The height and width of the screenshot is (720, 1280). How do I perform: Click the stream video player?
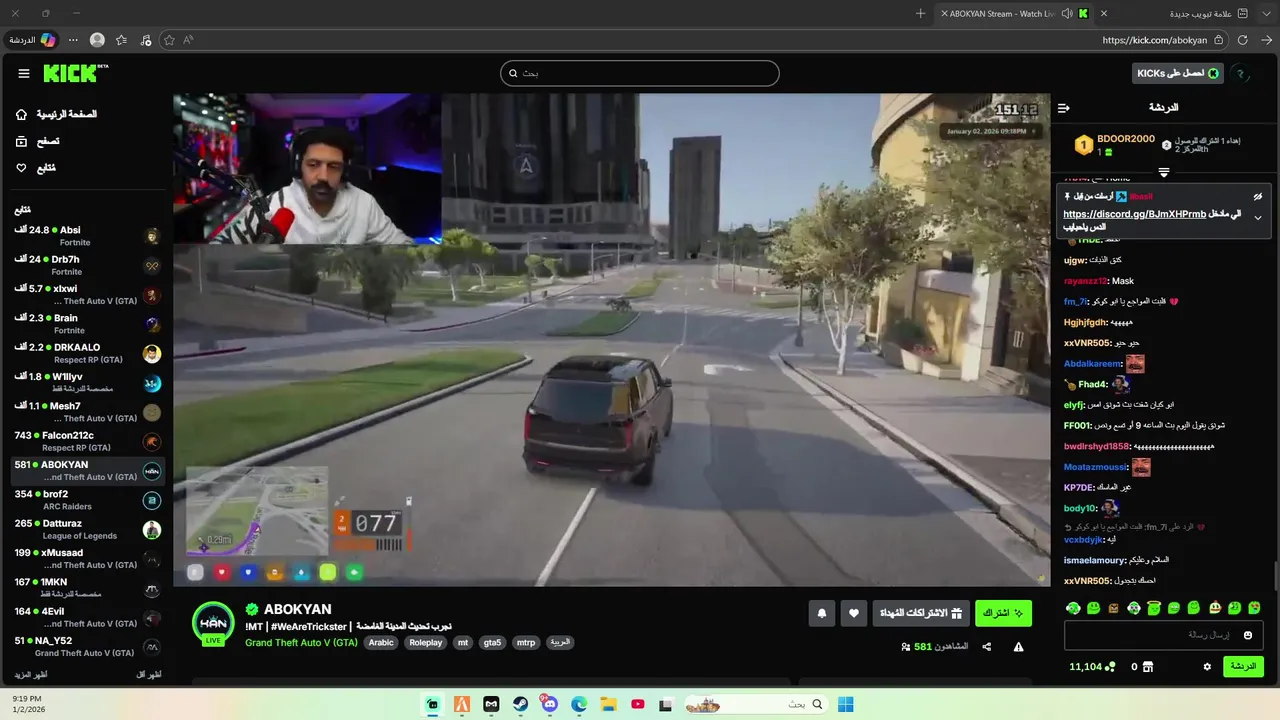click(x=611, y=340)
